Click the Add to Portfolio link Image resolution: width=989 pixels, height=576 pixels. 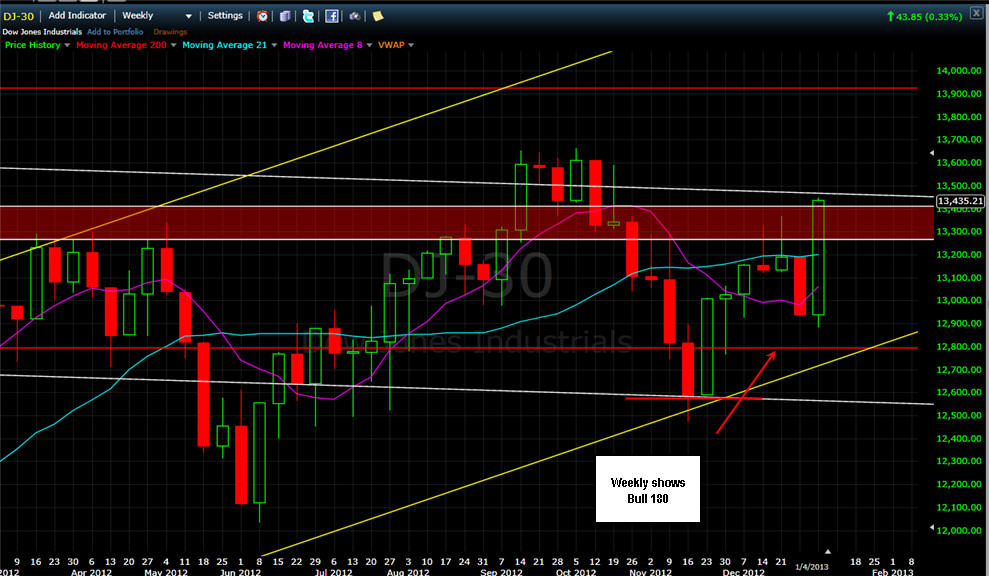(115, 32)
